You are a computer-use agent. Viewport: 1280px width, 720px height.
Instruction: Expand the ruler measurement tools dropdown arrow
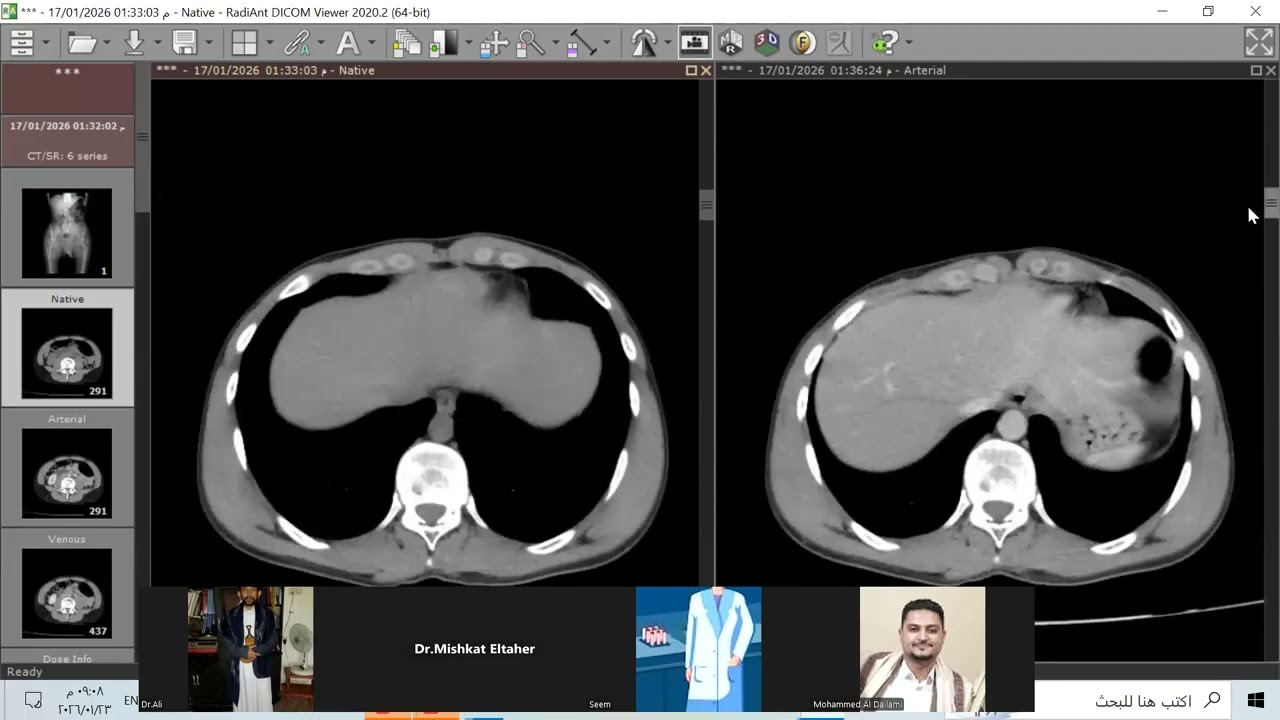[606, 43]
